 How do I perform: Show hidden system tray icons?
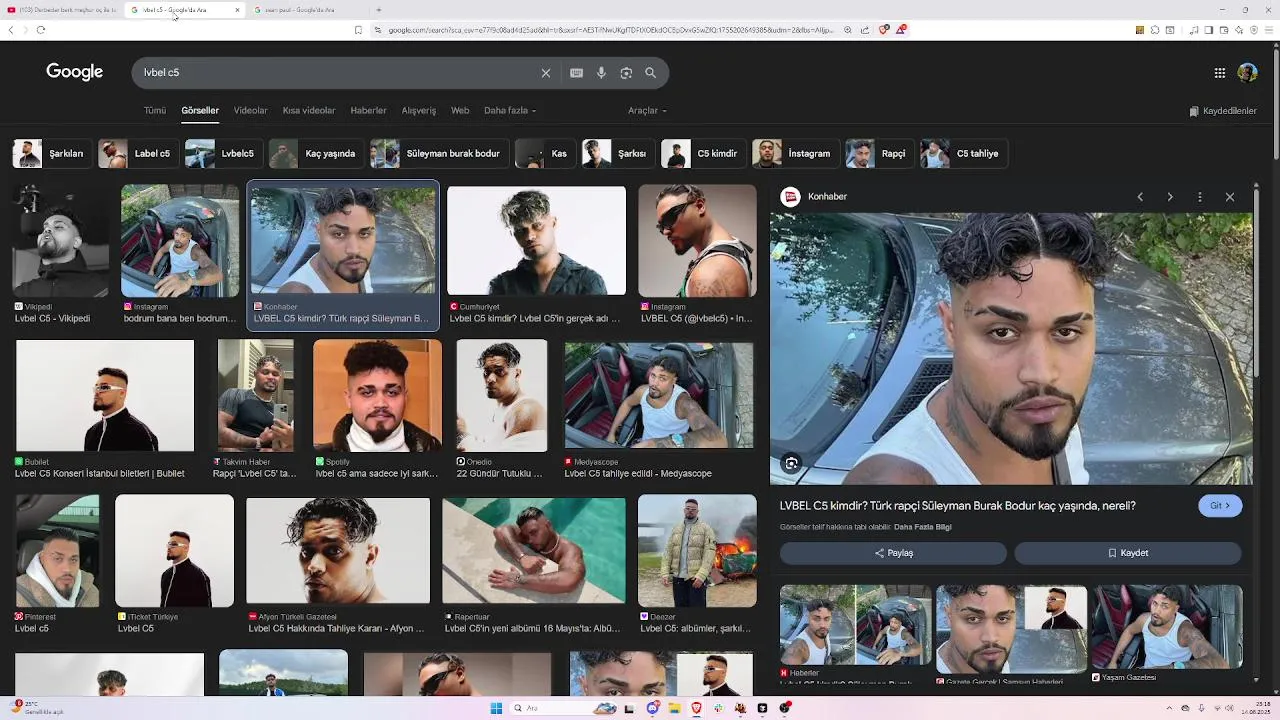[x=1169, y=708]
